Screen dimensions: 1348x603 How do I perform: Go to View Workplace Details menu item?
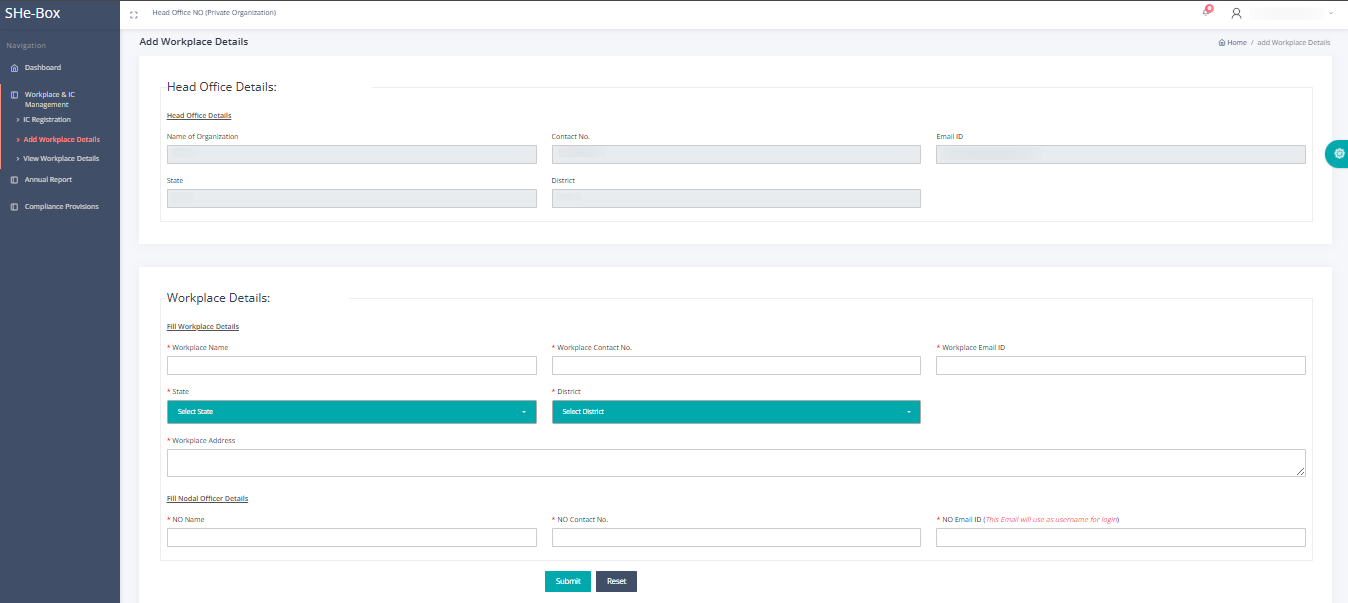[x=60, y=159]
